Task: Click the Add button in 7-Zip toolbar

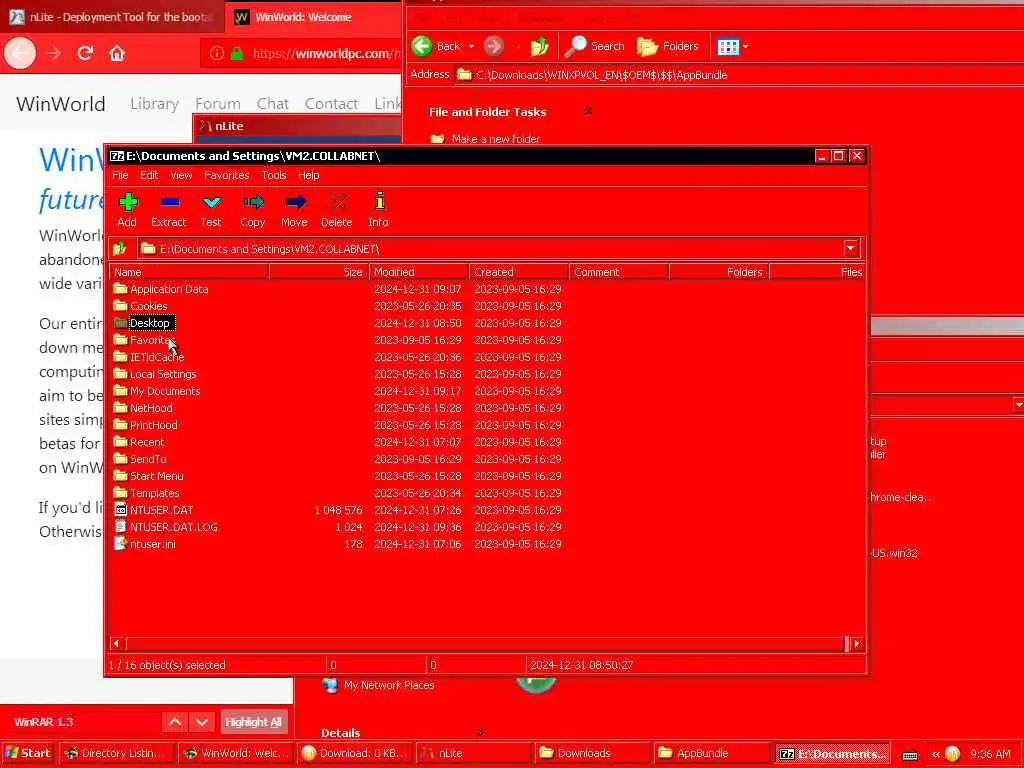Action: point(127,209)
